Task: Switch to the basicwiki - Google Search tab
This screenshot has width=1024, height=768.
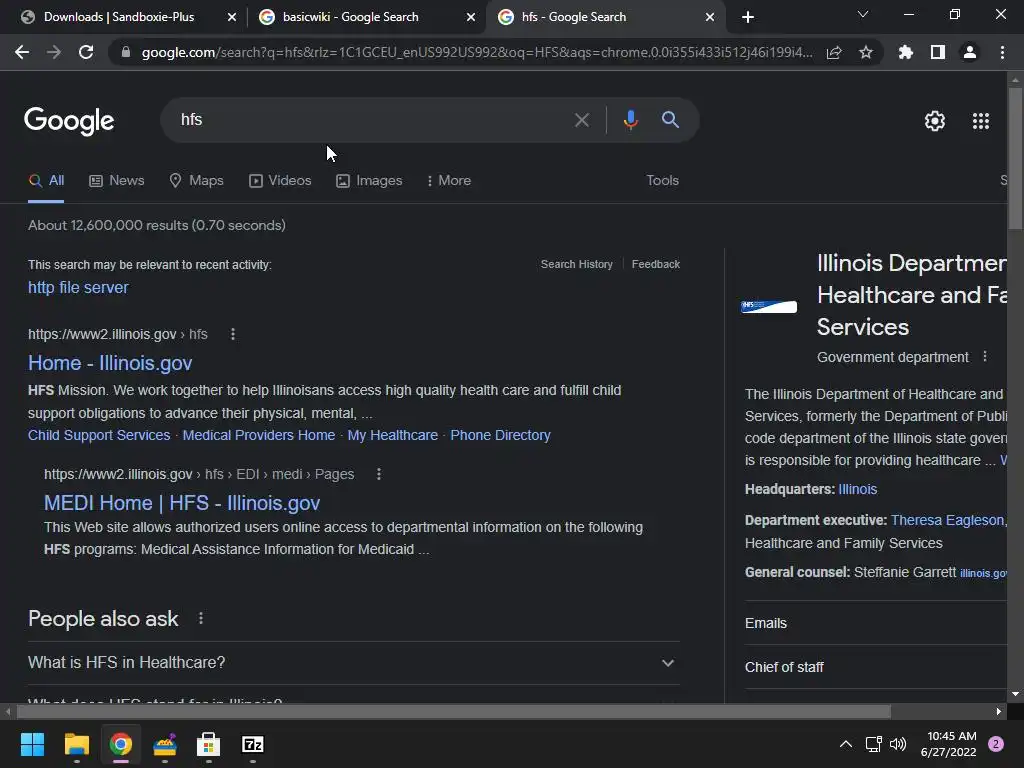Action: [x=351, y=17]
